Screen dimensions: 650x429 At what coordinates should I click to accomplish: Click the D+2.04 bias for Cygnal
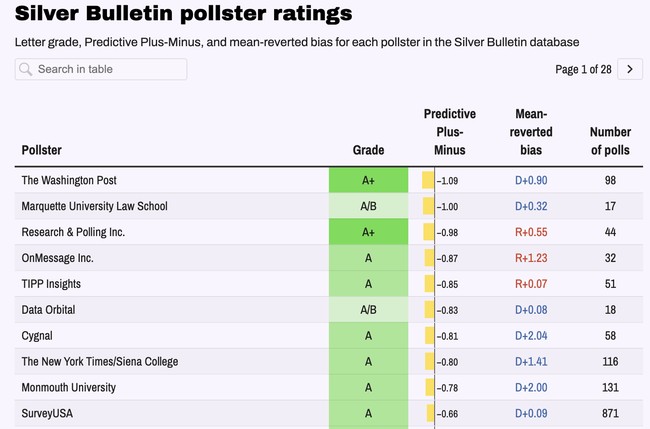pos(530,336)
